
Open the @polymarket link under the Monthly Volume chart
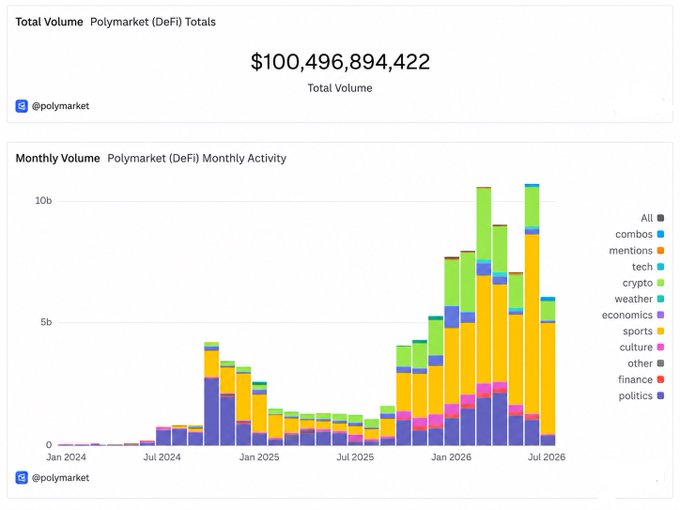pos(61,477)
